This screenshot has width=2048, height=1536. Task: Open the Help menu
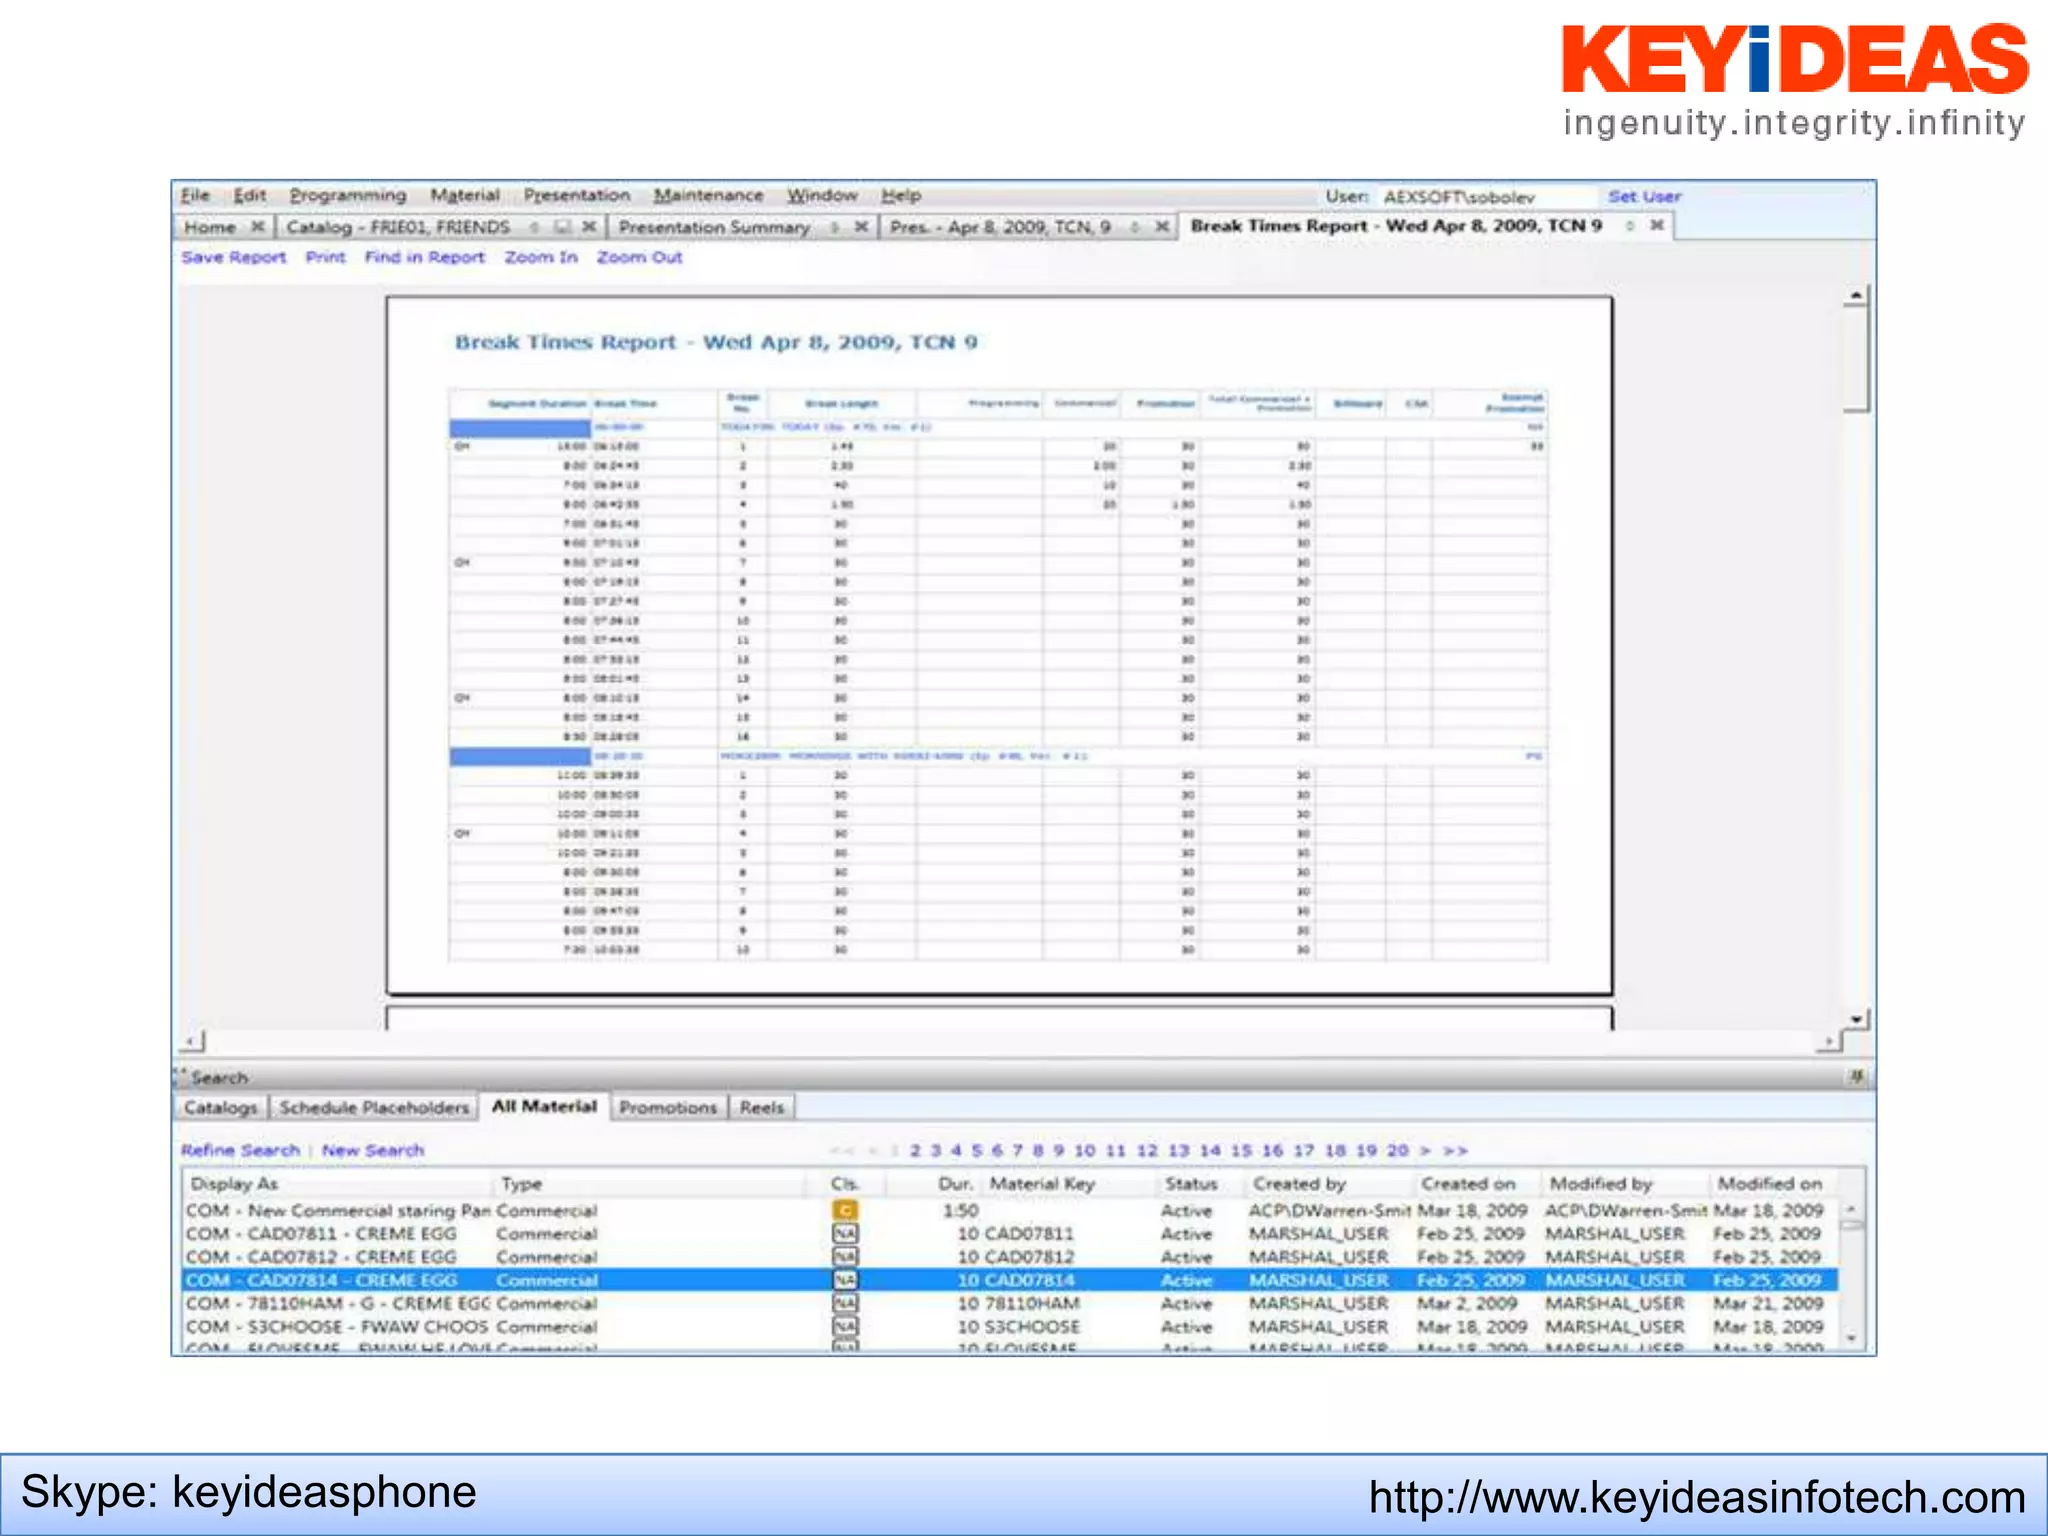click(901, 195)
